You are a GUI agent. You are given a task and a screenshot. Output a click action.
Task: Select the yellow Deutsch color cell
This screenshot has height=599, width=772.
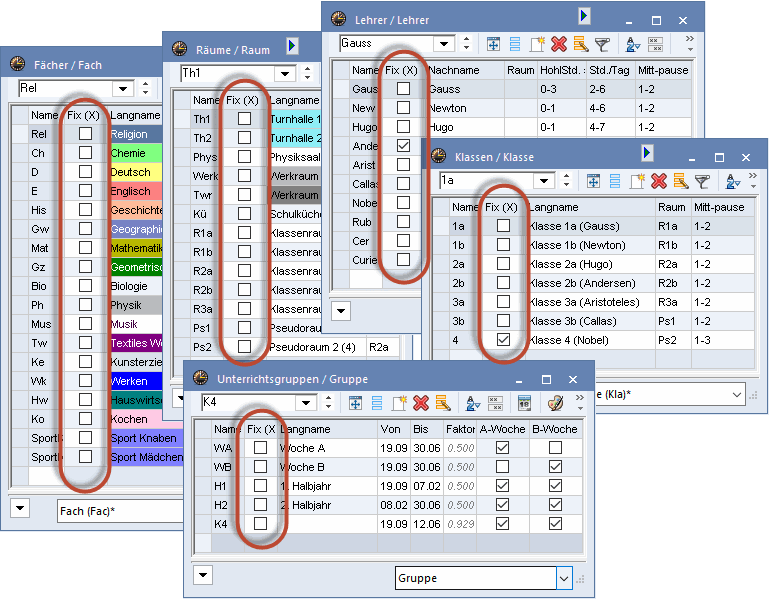pyautogui.click(x=136, y=172)
